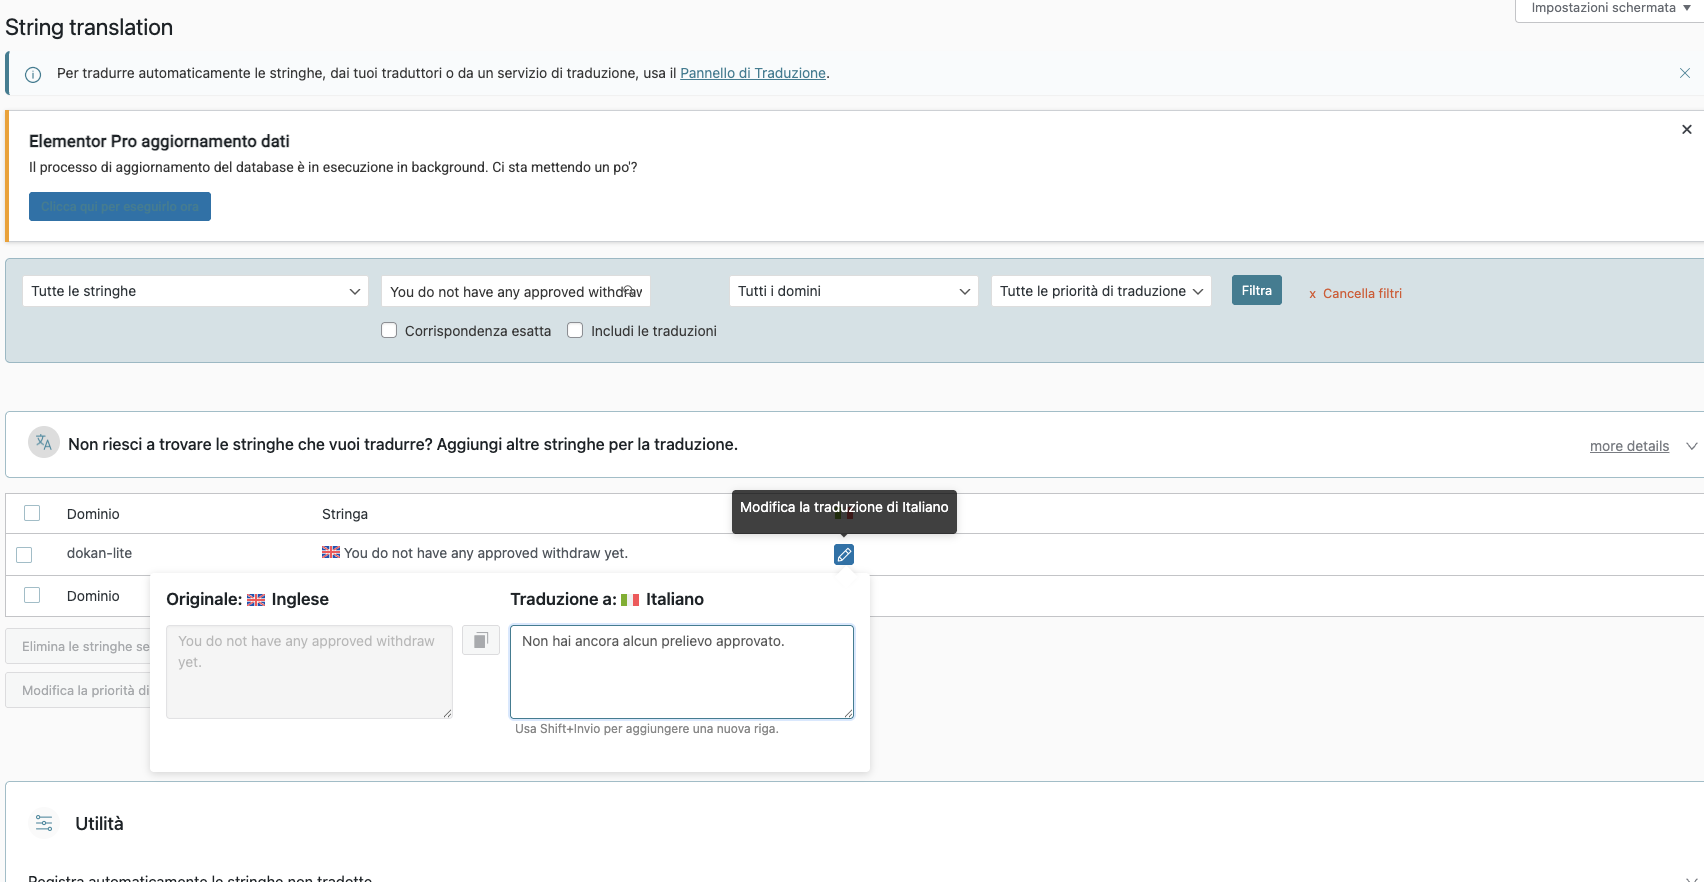Open Tutte le priorità di traduzione dropdown
This screenshot has width=1704, height=882.
(1101, 291)
